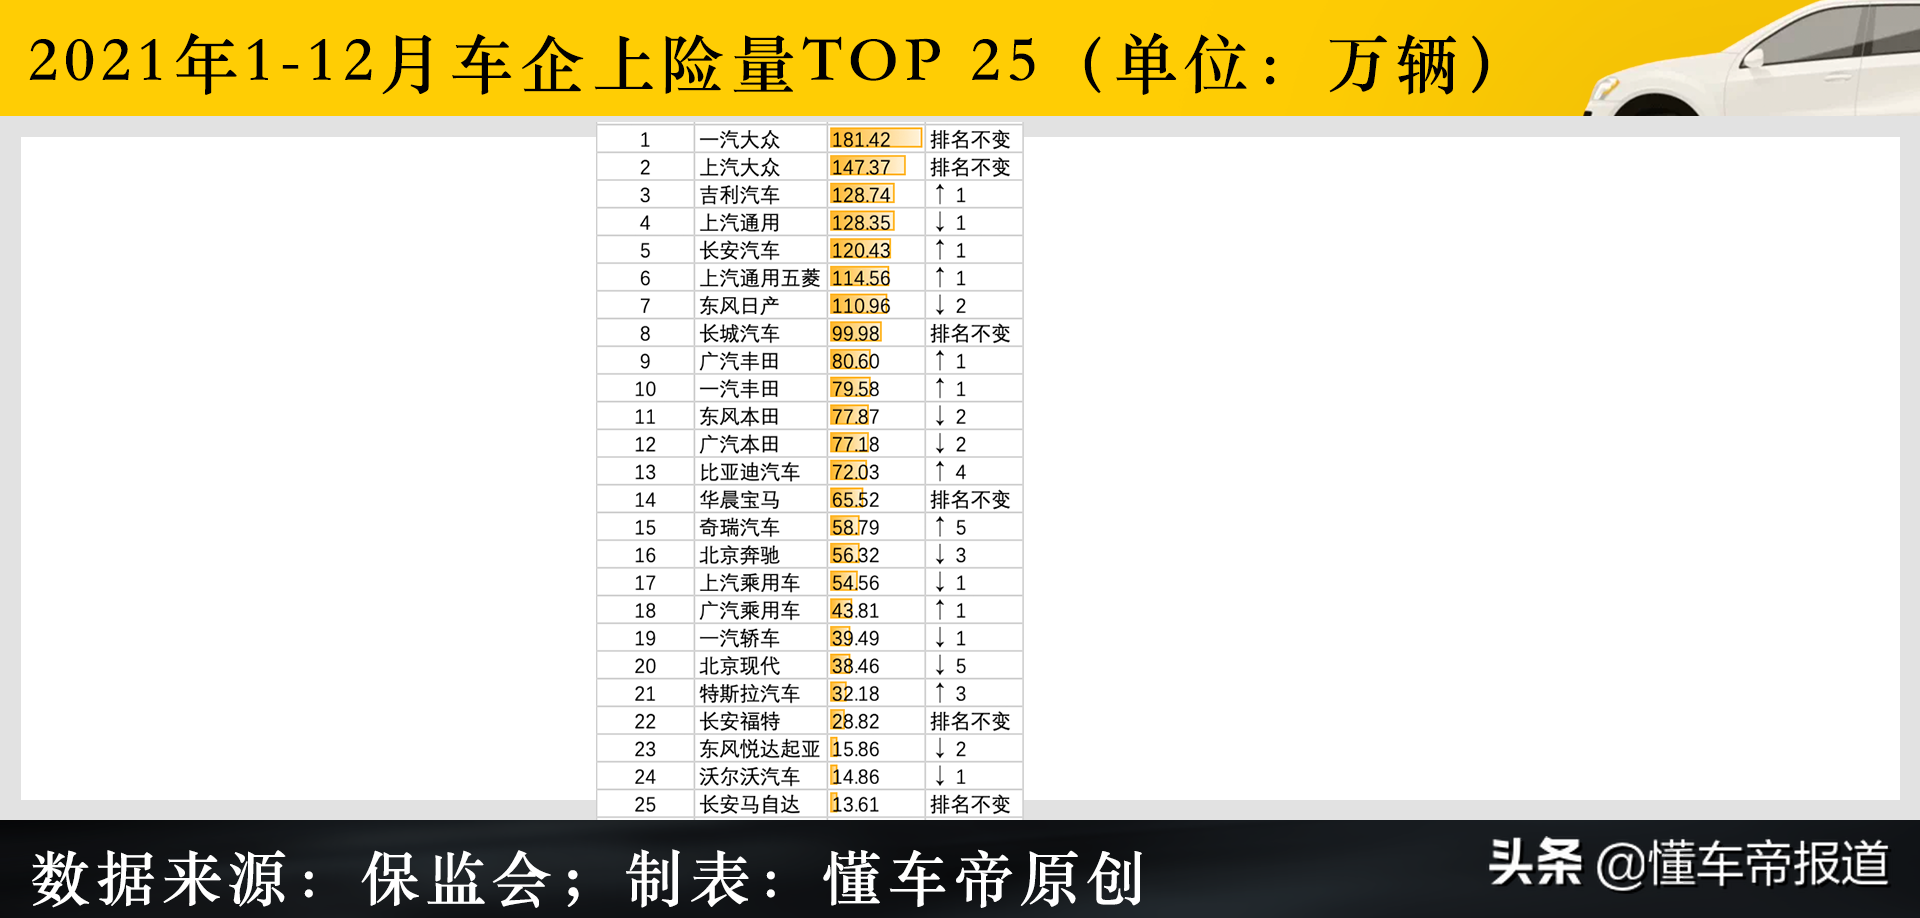Viewport: 1920px width, 918px height.
Task: Click the ↑ 5 change in 奇瑞汽车 row
Action: coord(950,527)
